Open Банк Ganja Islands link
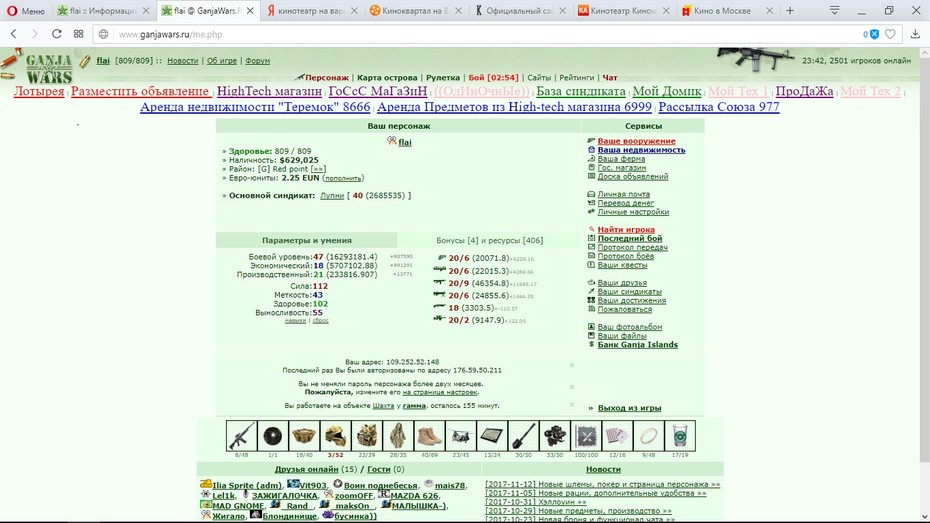 click(638, 345)
